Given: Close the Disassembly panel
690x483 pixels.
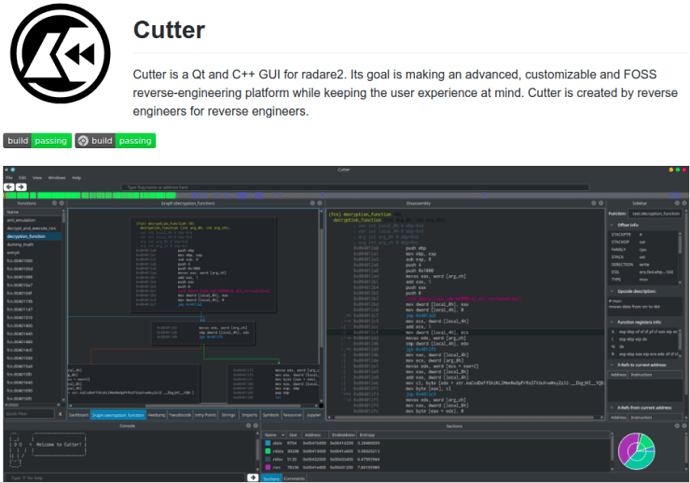Looking at the screenshot, I should pos(601,203).
